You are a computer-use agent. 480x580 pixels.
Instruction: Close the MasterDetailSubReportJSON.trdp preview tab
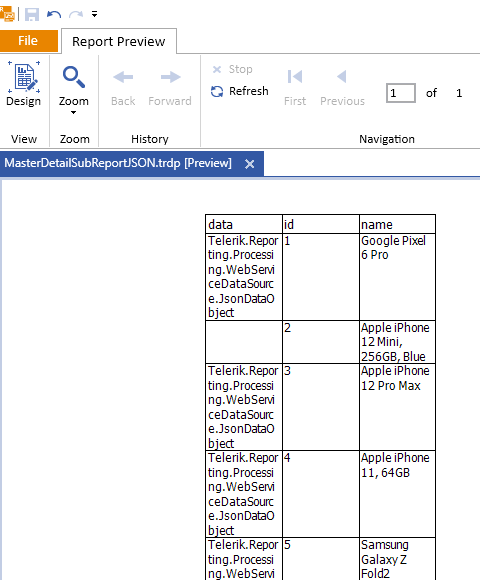click(250, 164)
